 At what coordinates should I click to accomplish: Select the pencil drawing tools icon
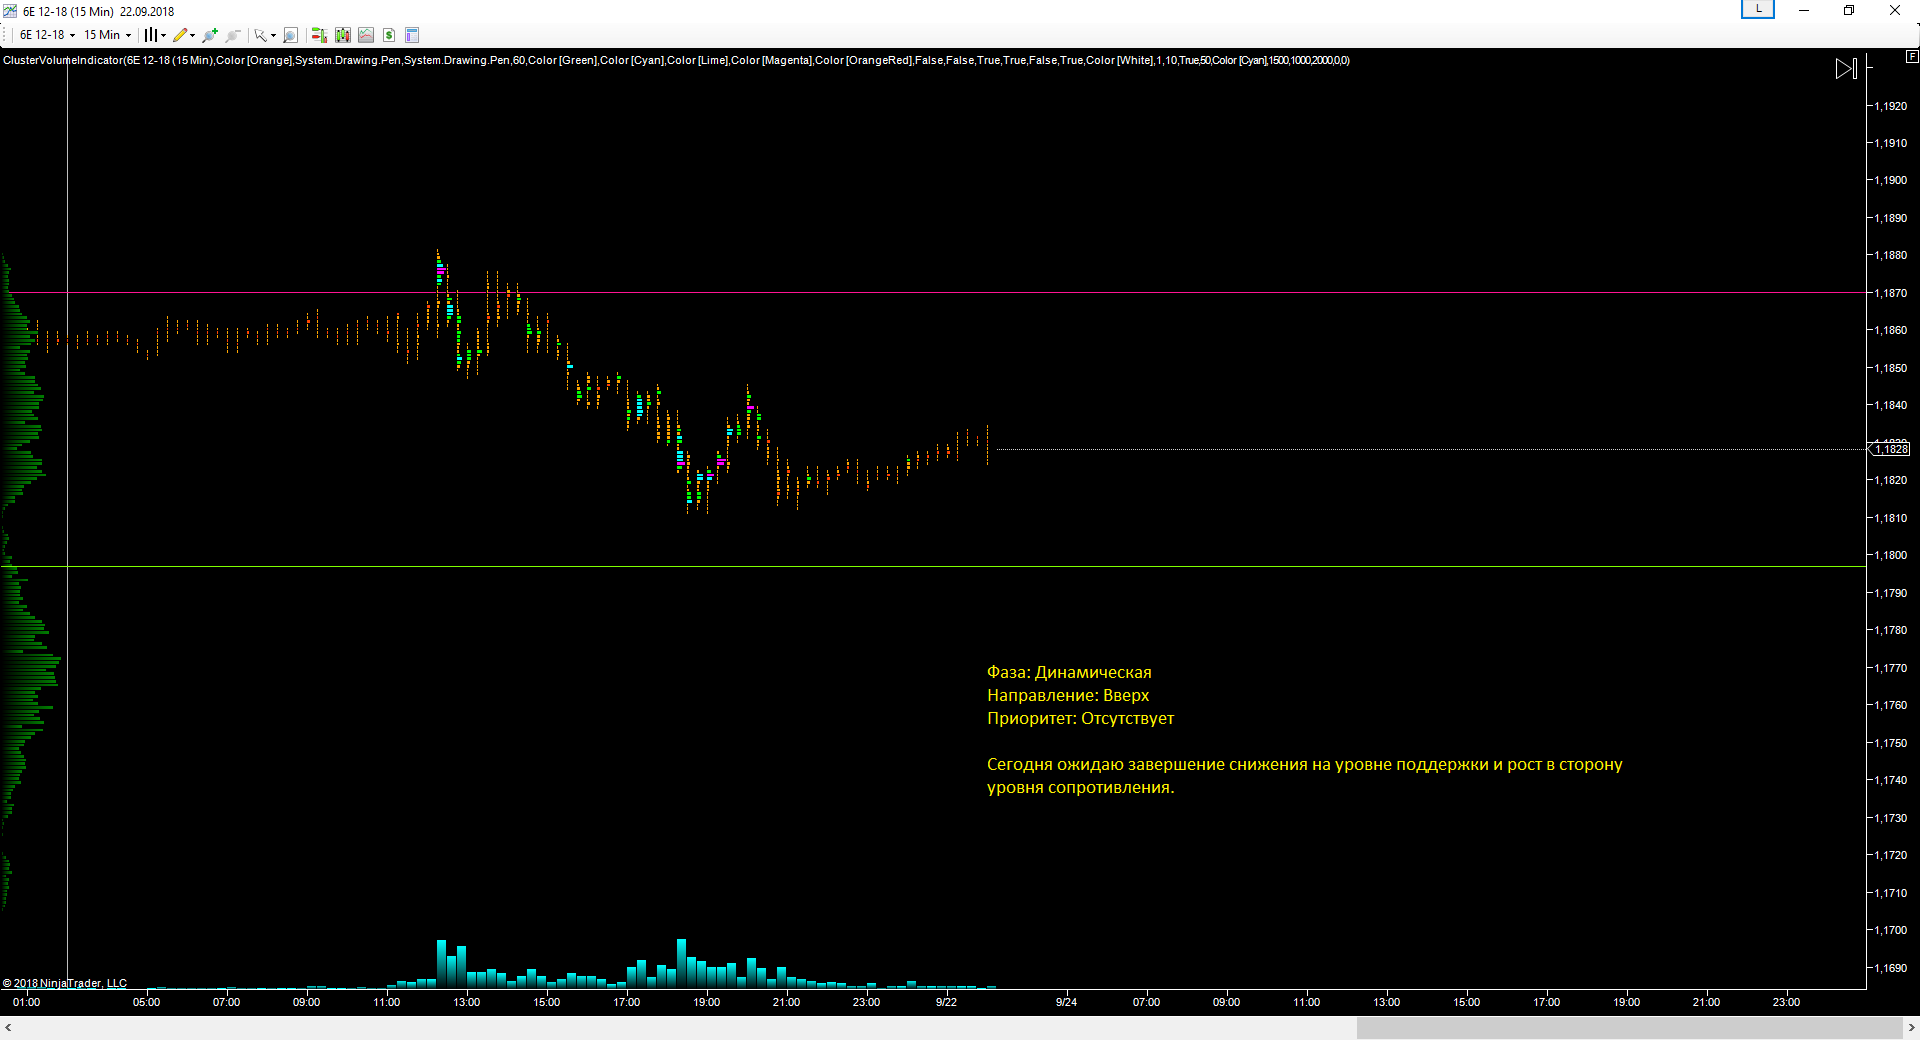coord(180,35)
